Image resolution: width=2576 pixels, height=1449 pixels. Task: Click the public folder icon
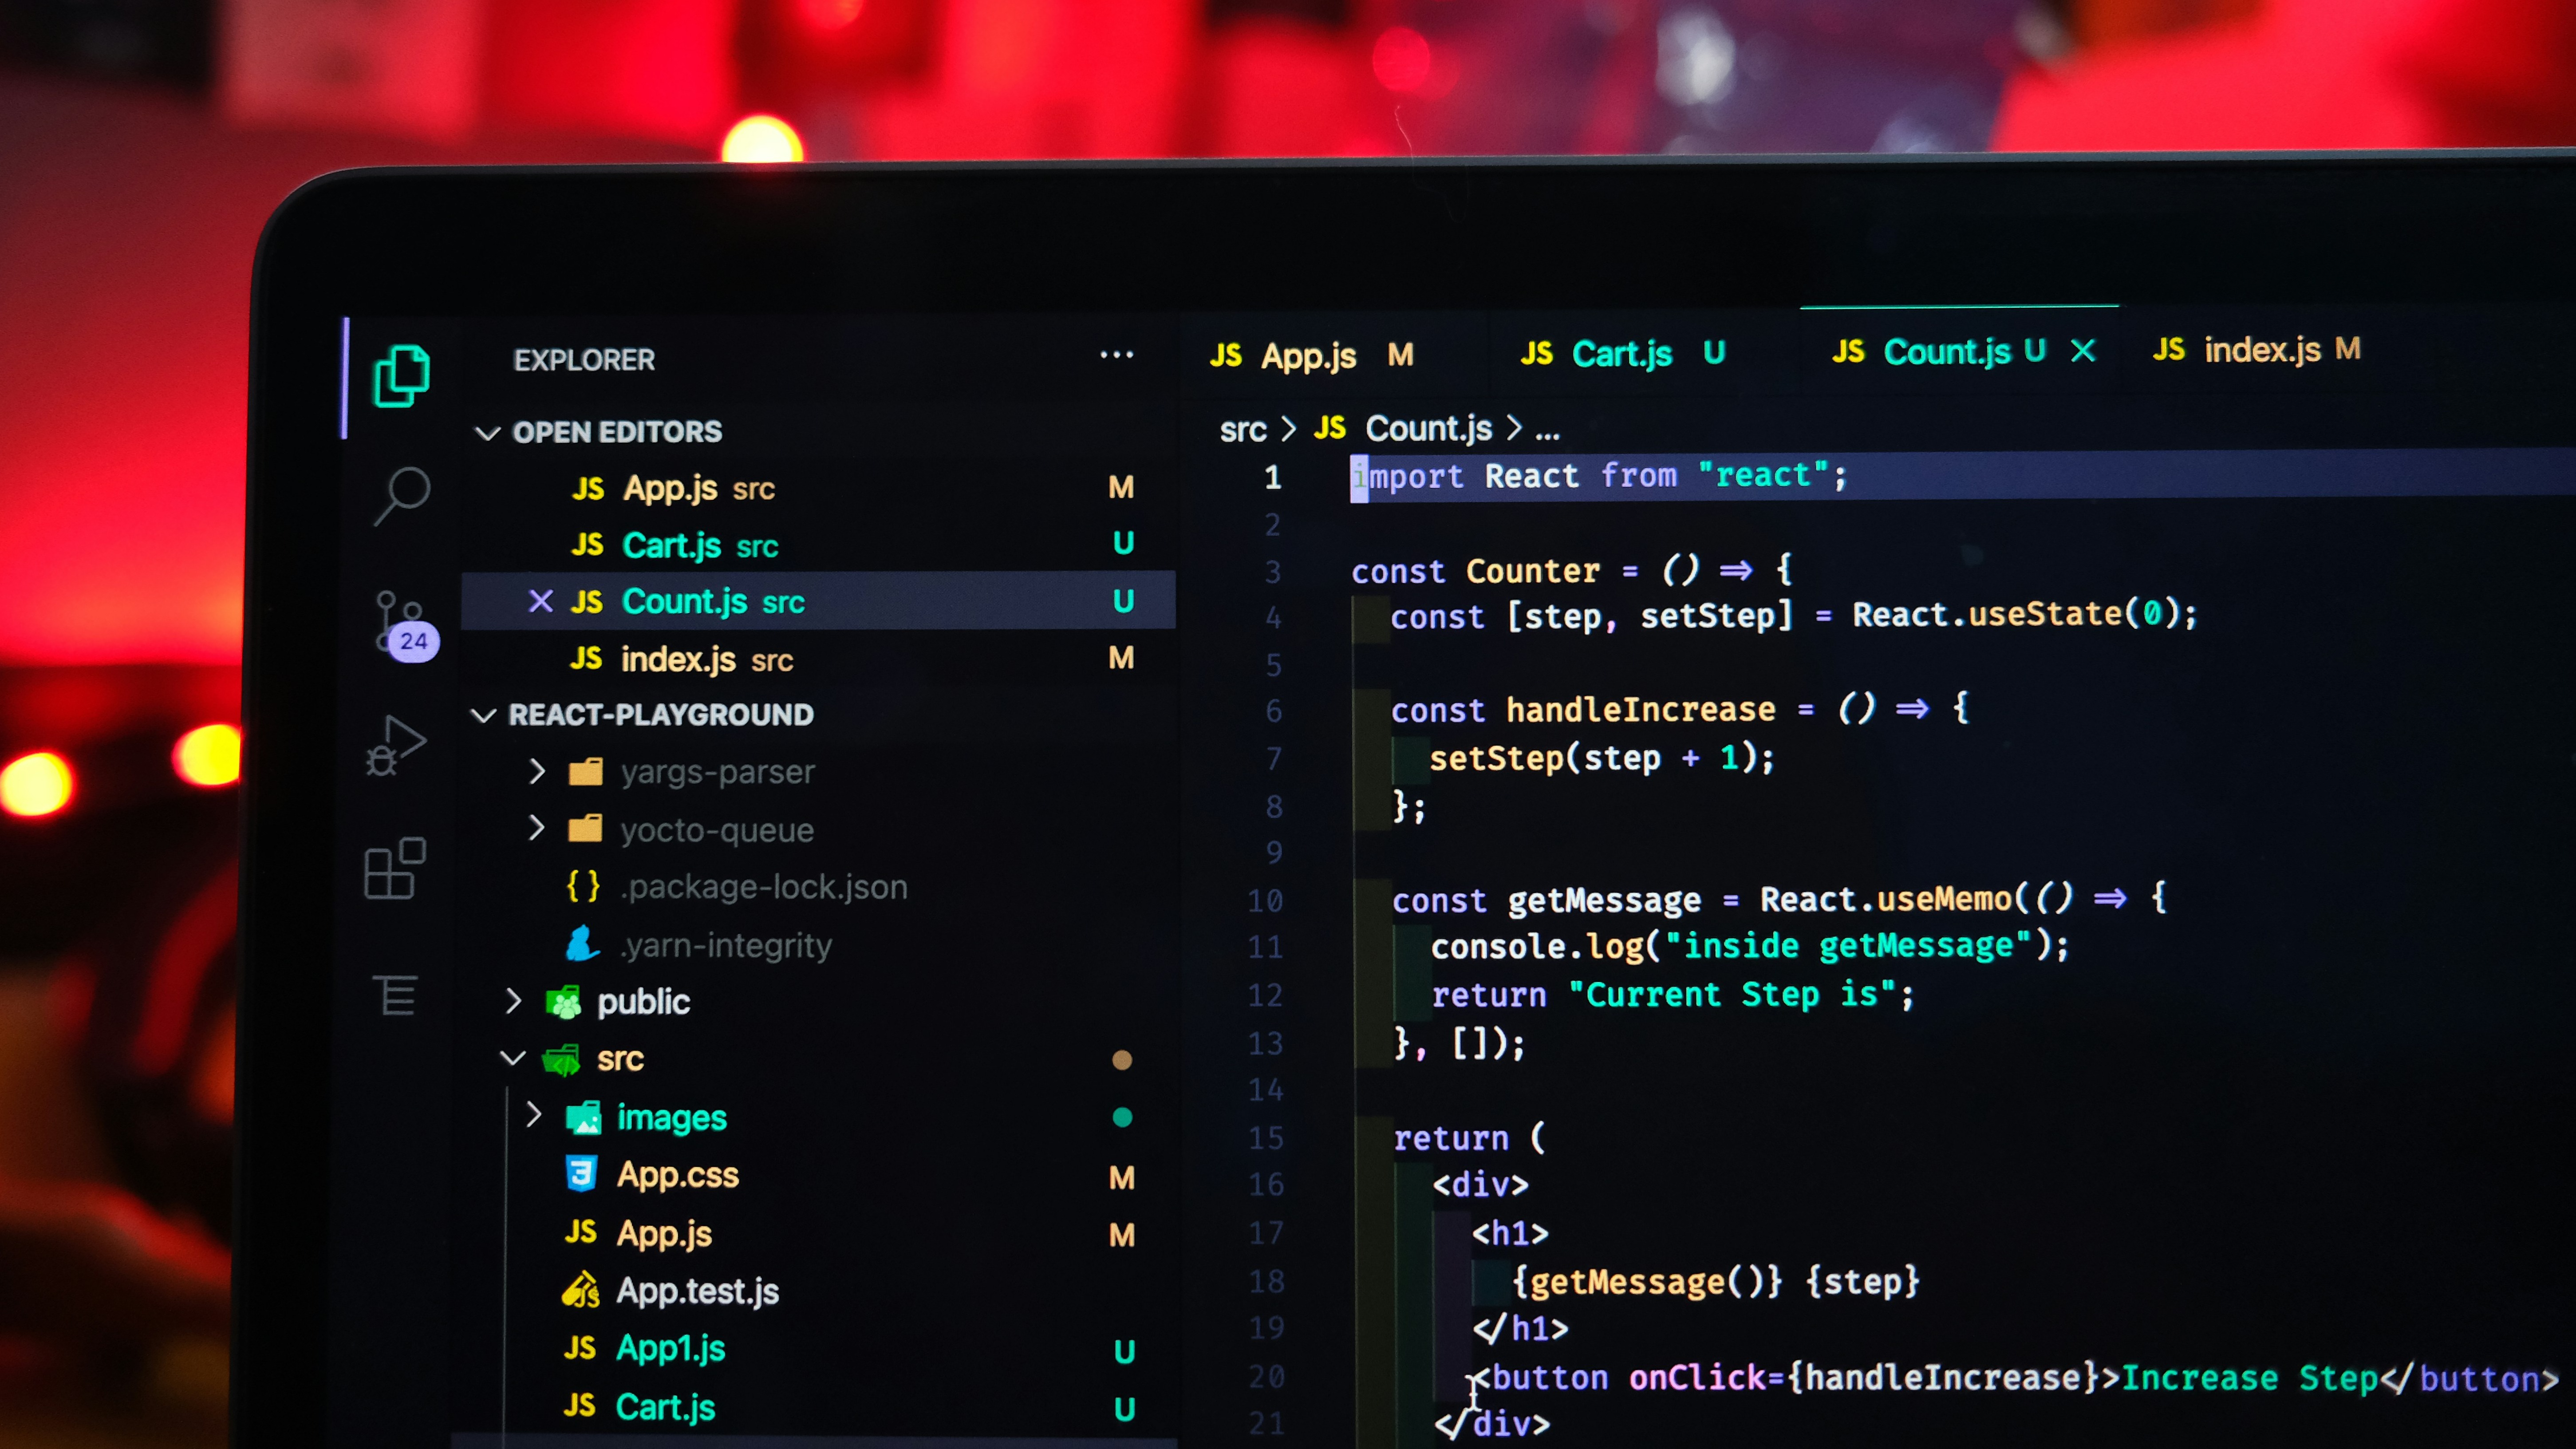(564, 1002)
